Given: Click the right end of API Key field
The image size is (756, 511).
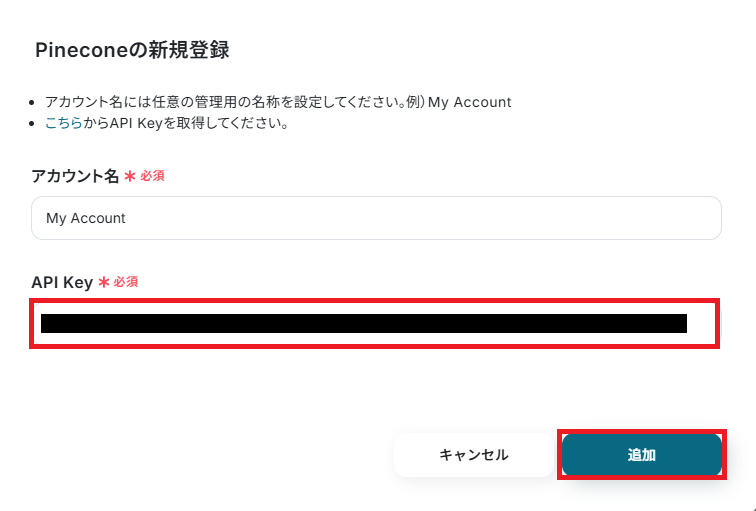Looking at the screenshot, I should (702, 323).
